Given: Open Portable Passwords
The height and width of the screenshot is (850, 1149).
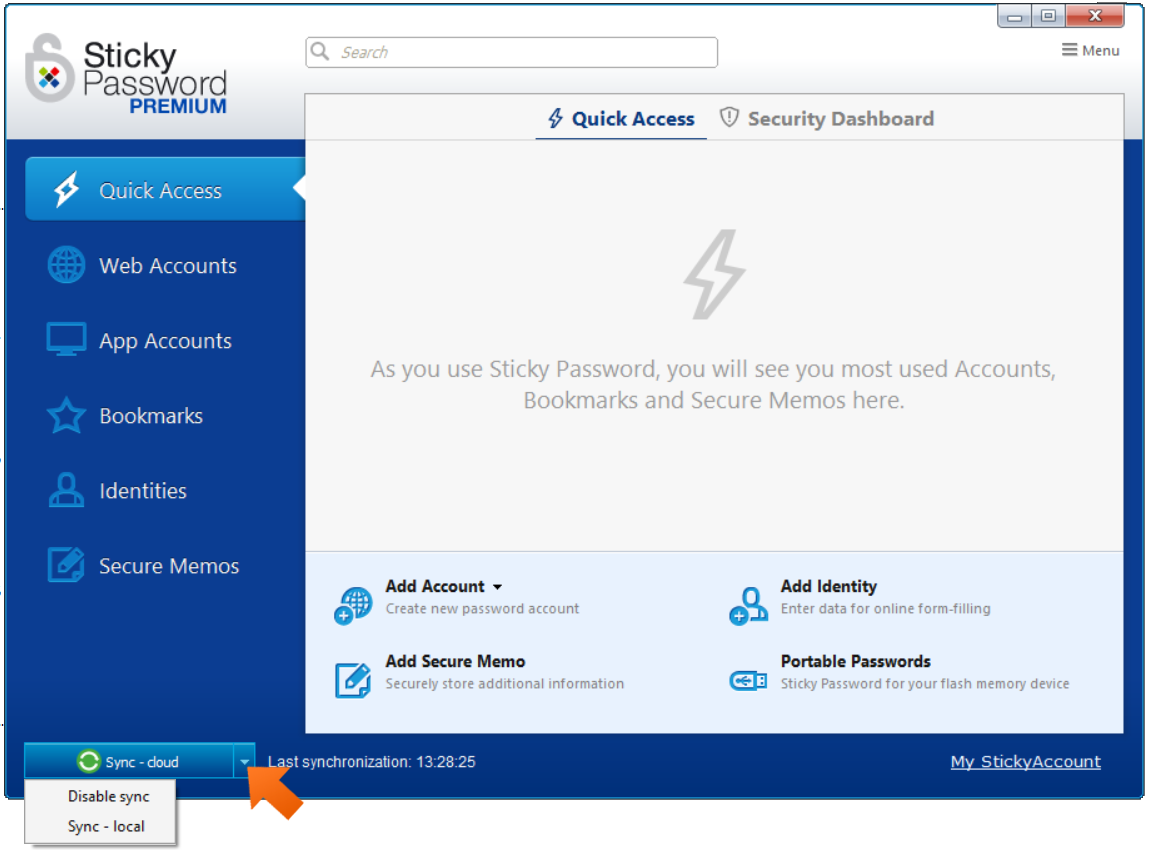Looking at the screenshot, I should pos(855,661).
